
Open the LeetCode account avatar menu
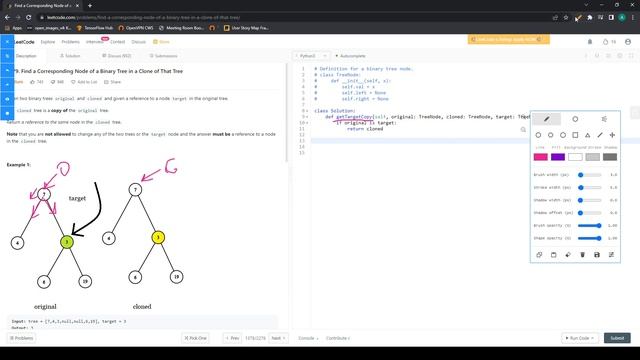click(x=628, y=42)
